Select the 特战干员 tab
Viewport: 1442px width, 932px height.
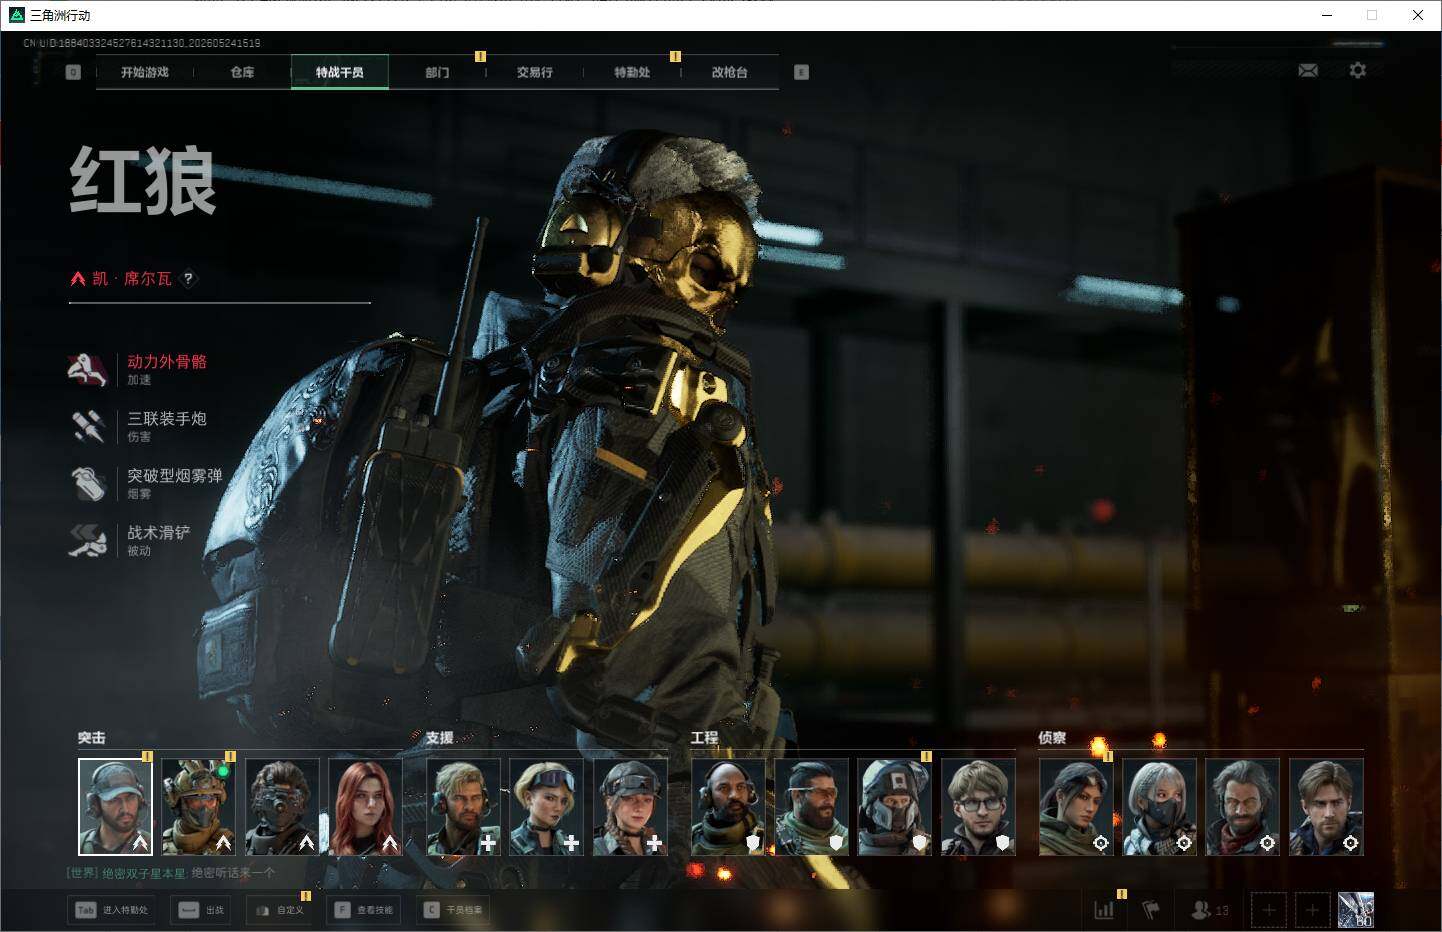(x=340, y=72)
